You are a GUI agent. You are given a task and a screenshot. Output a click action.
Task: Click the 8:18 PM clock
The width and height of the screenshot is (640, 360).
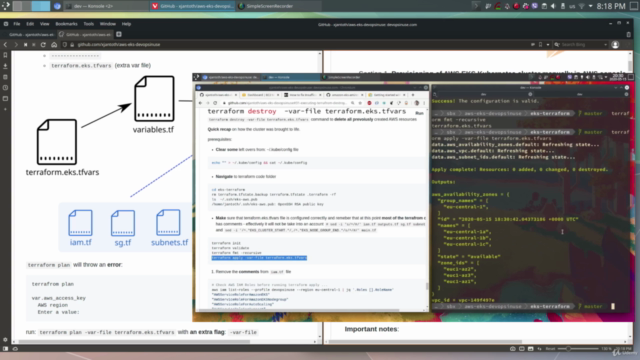[x=611, y=6]
